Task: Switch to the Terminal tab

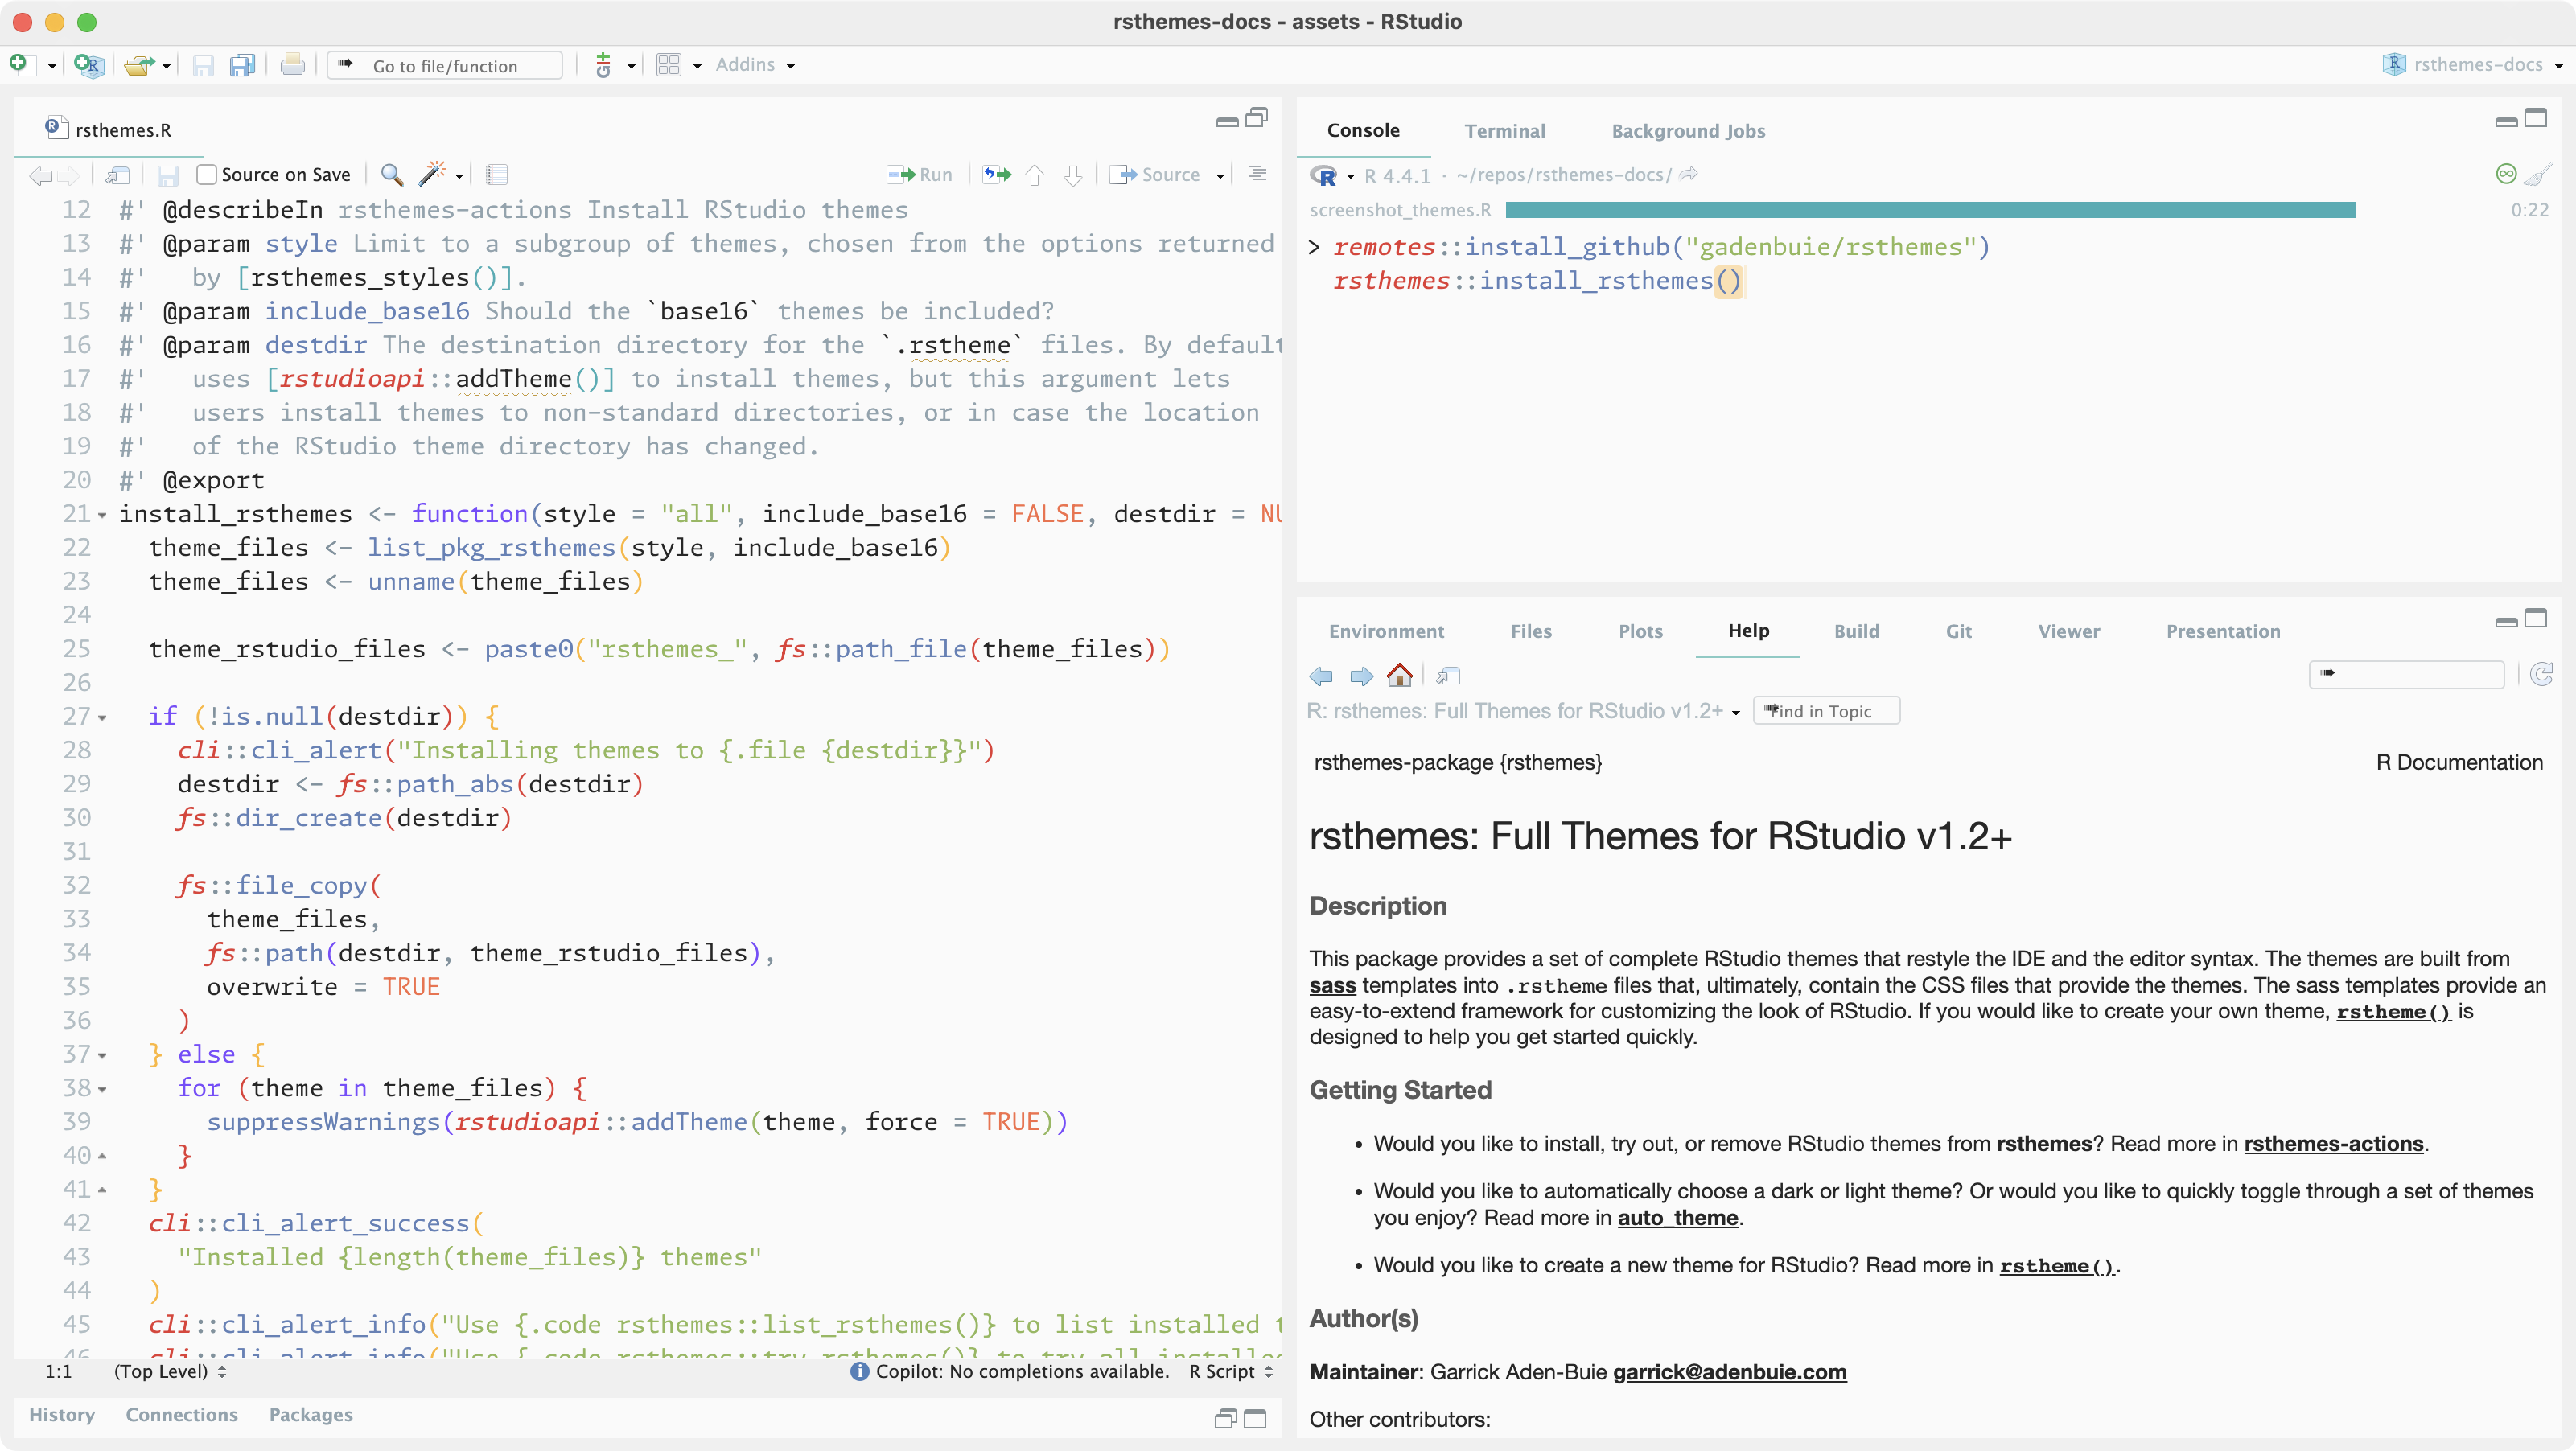Action: point(1504,131)
